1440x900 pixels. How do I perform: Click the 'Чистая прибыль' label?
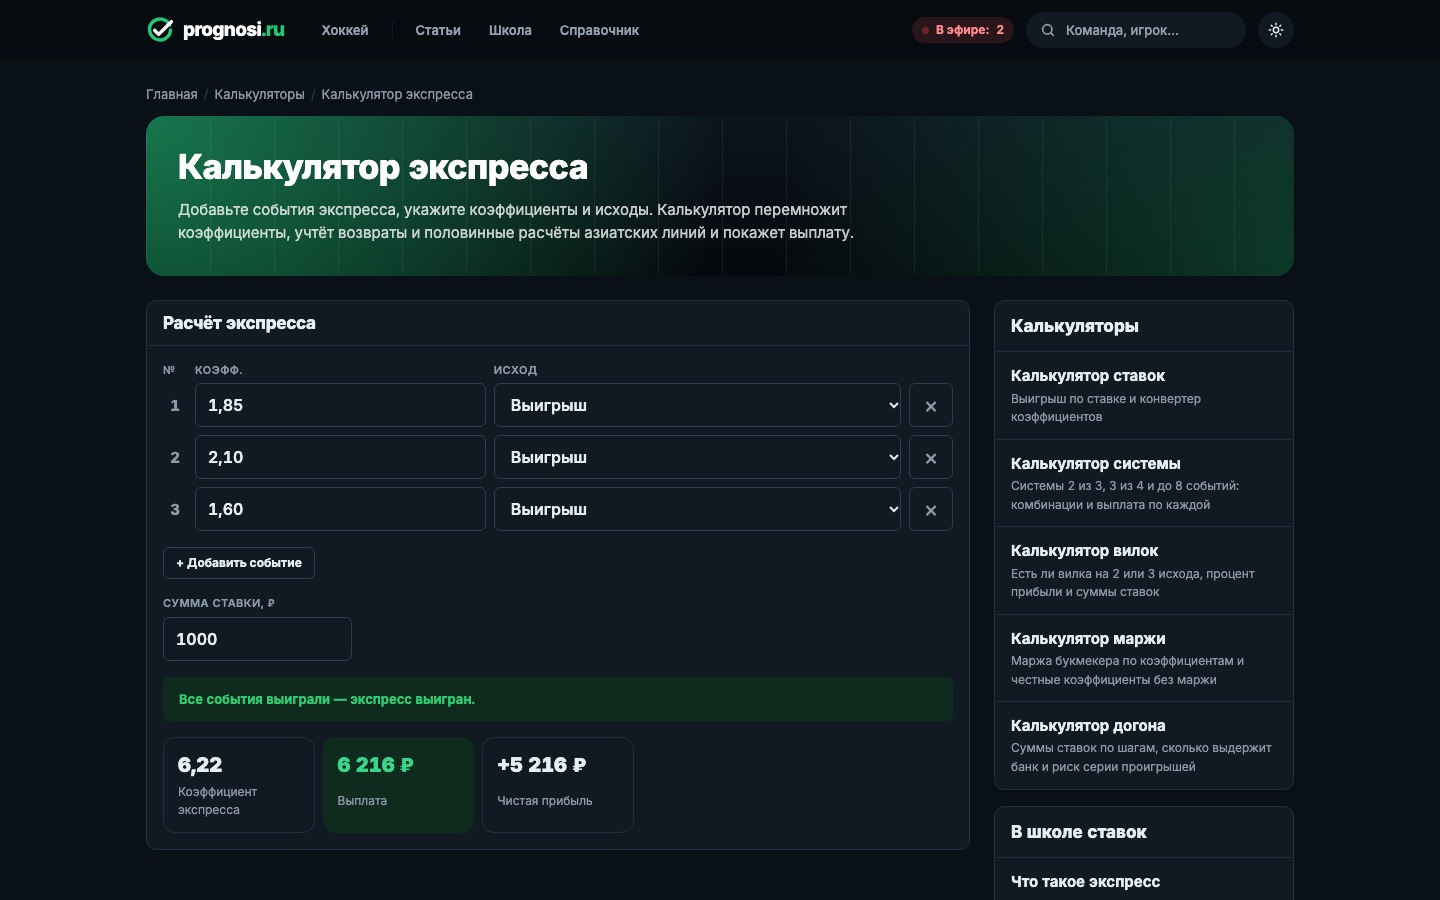click(x=545, y=801)
